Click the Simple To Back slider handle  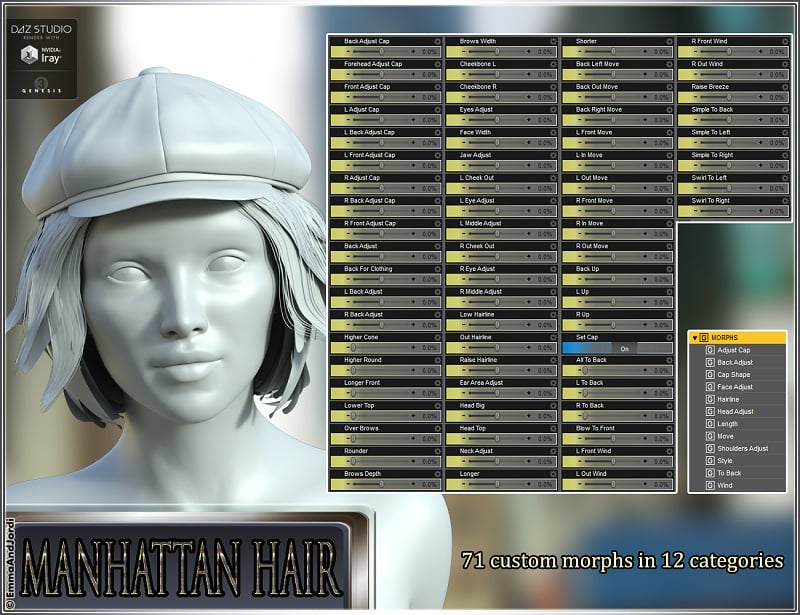[729, 119]
